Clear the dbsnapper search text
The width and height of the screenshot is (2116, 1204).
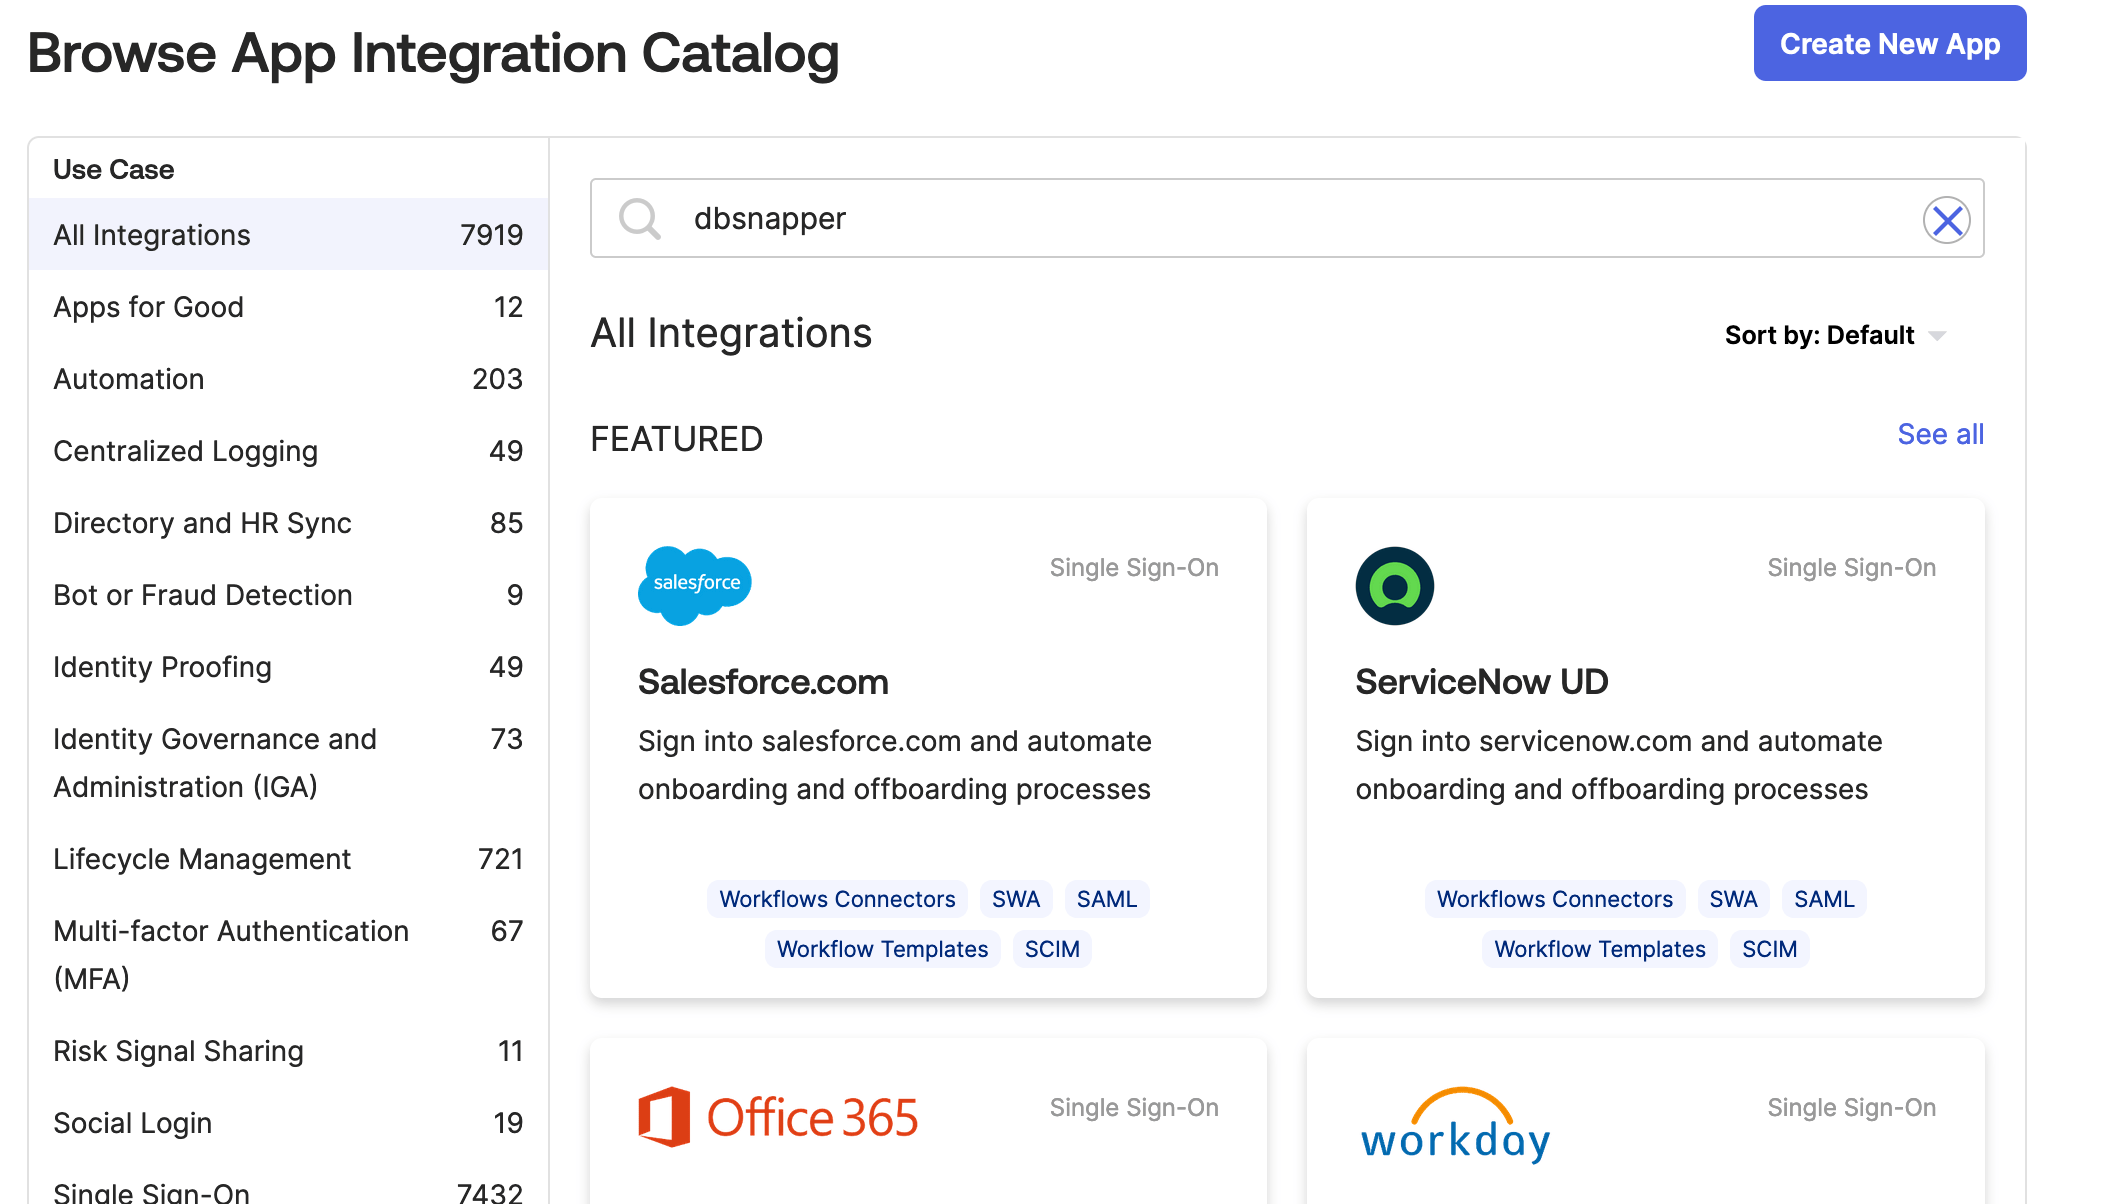[x=1946, y=220]
